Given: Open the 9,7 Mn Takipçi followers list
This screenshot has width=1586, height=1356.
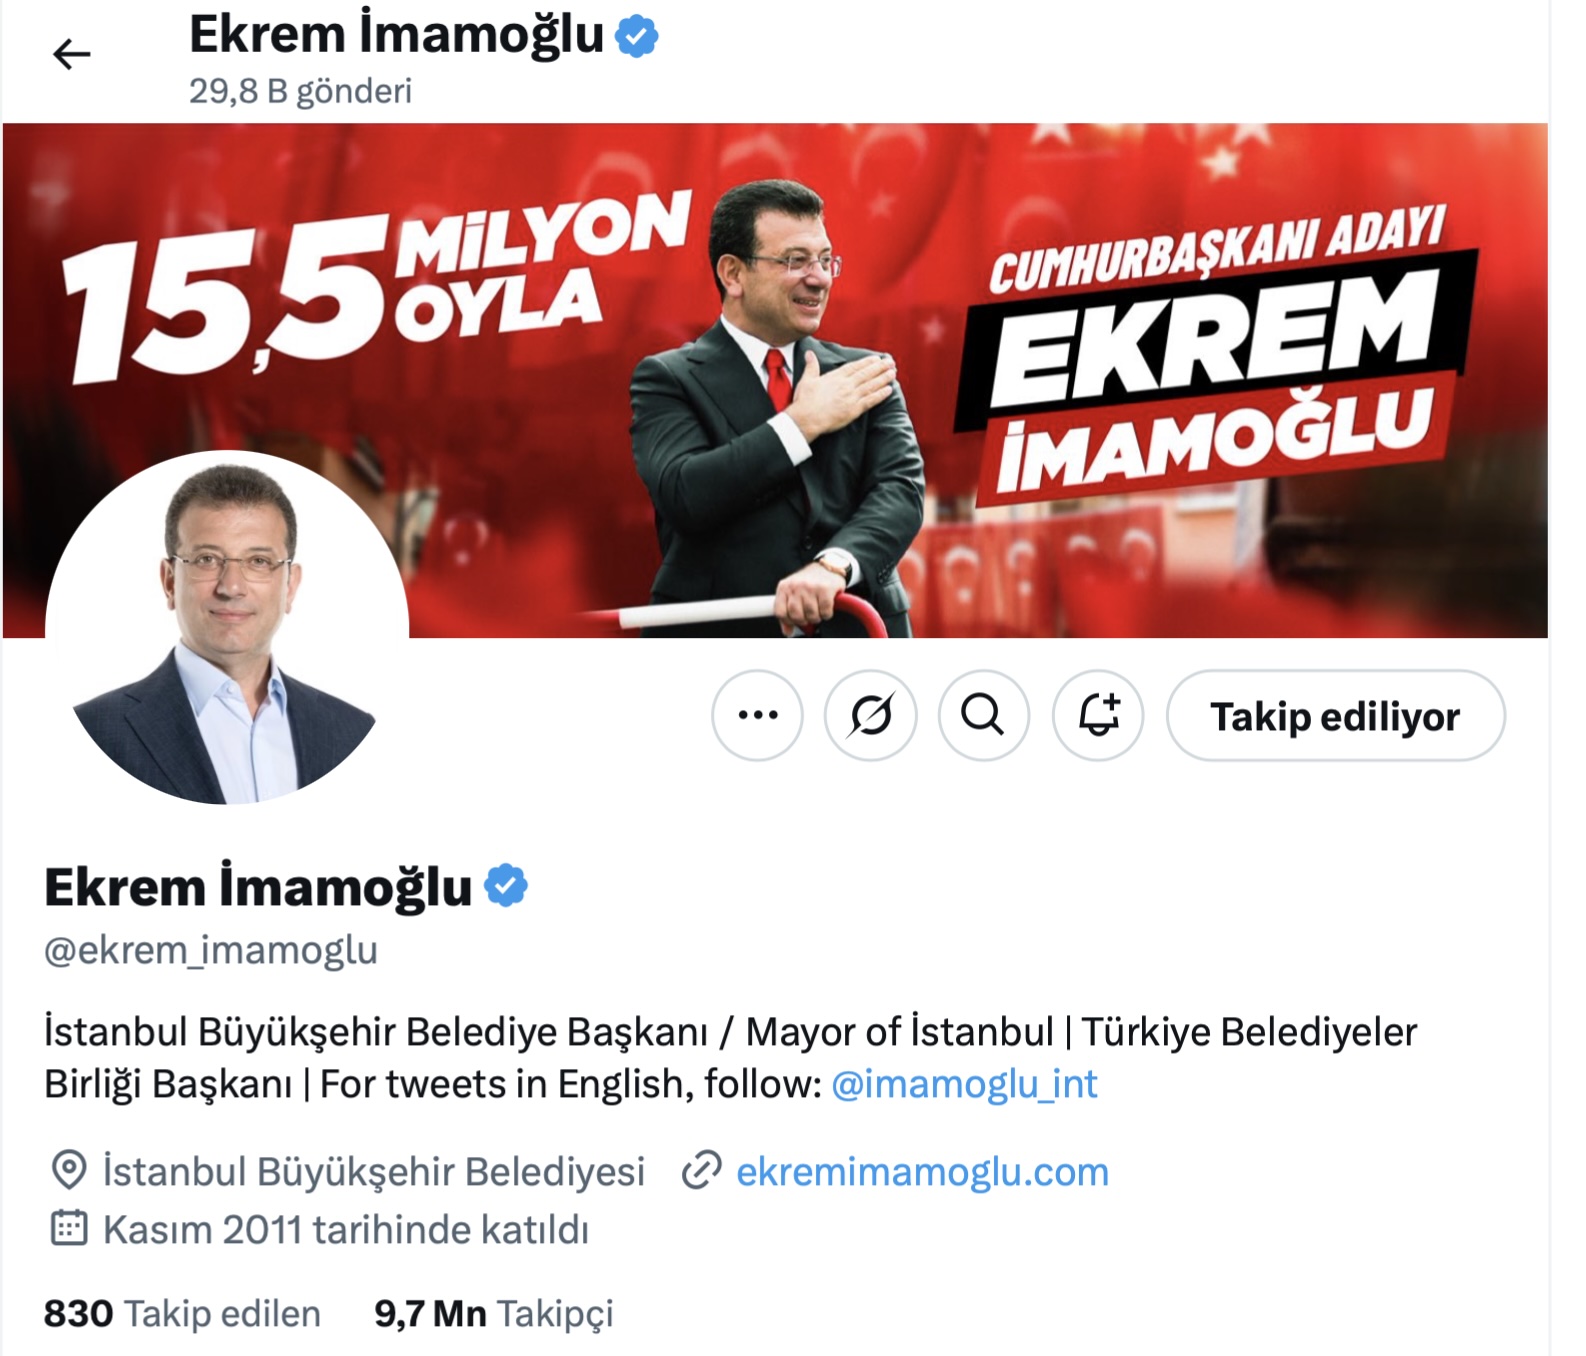Looking at the screenshot, I should (x=494, y=1314).
